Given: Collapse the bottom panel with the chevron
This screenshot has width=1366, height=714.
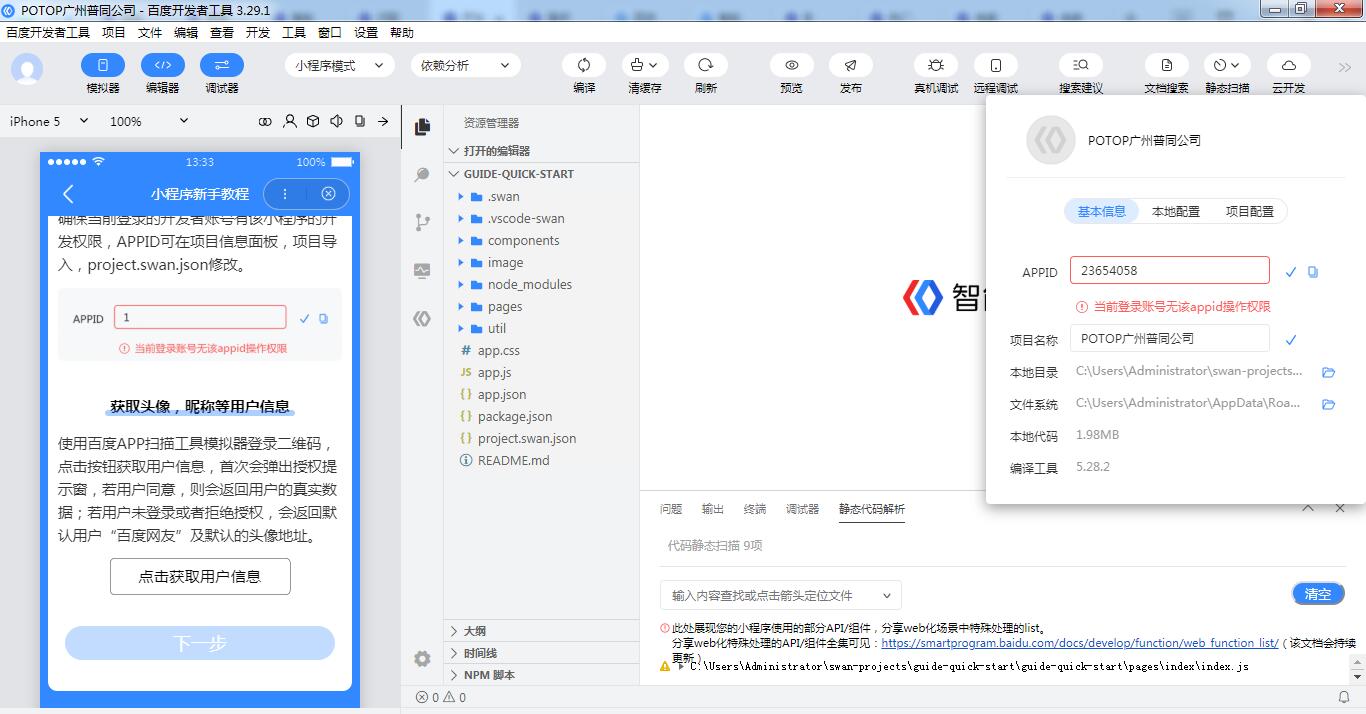Looking at the screenshot, I should click(1307, 508).
